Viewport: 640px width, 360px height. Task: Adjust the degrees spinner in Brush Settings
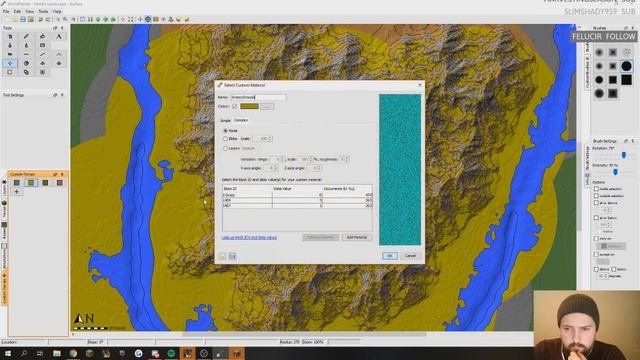[x=603, y=276]
